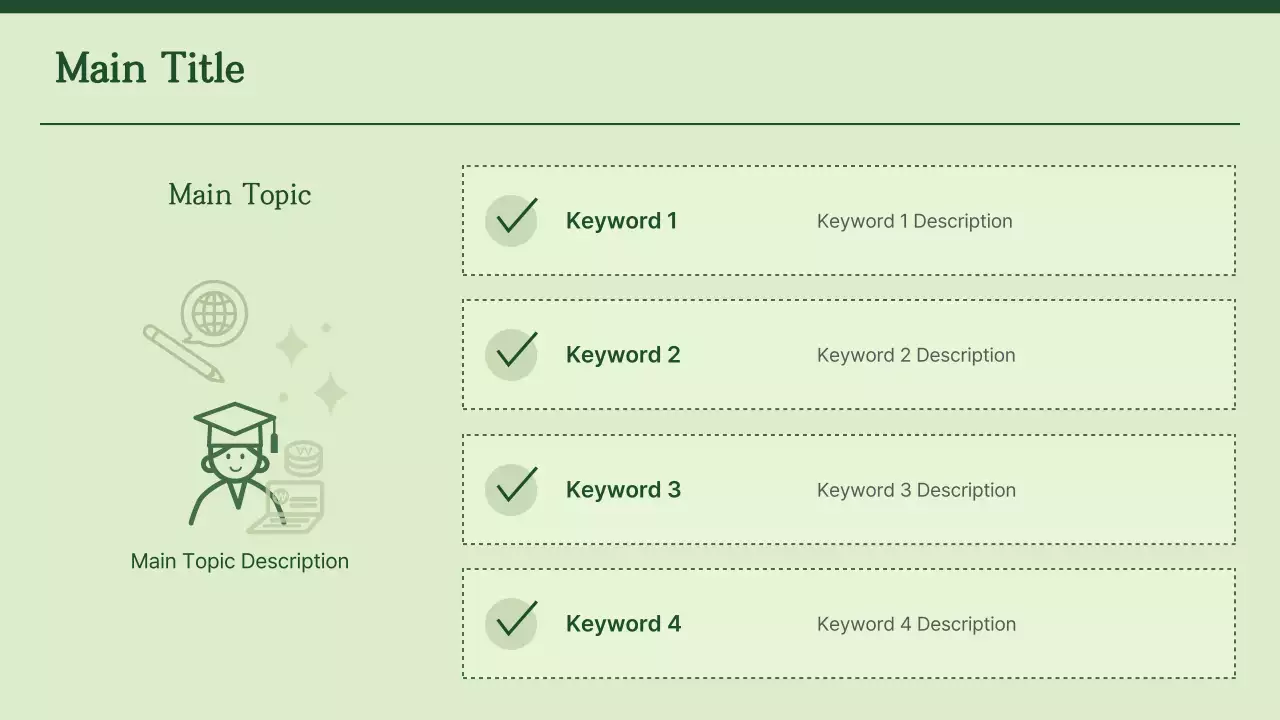Click the Main Topic Description caption

click(240, 561)
